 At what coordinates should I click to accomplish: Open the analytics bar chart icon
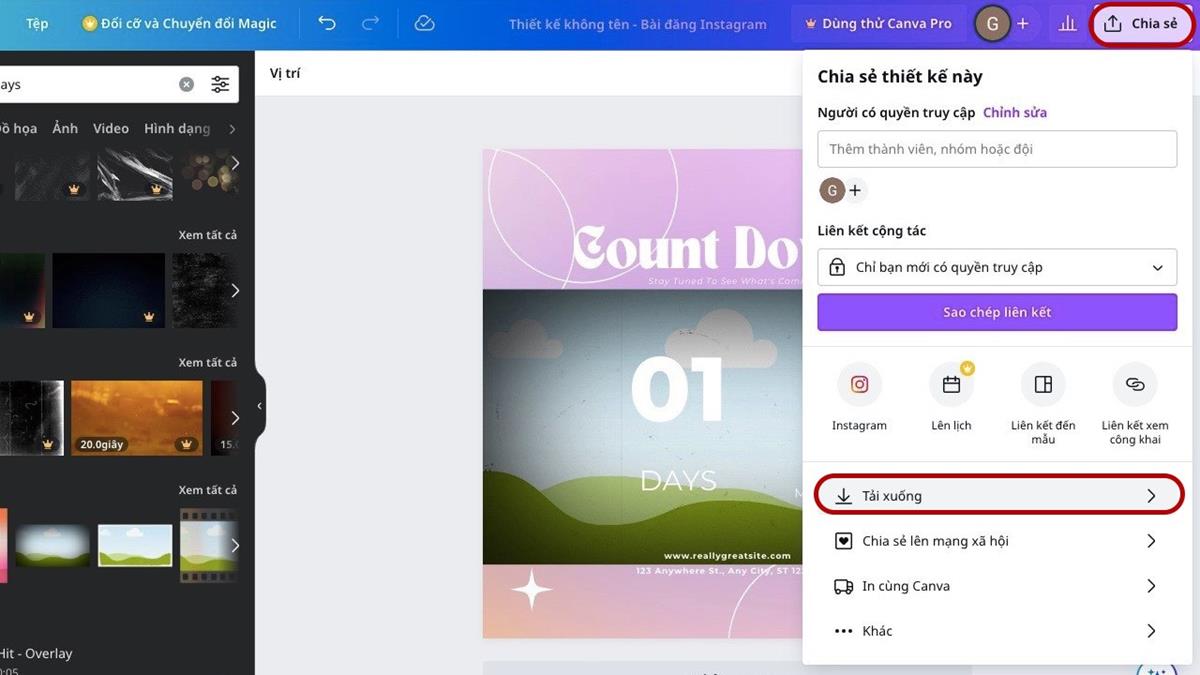tap(1067, 23)
